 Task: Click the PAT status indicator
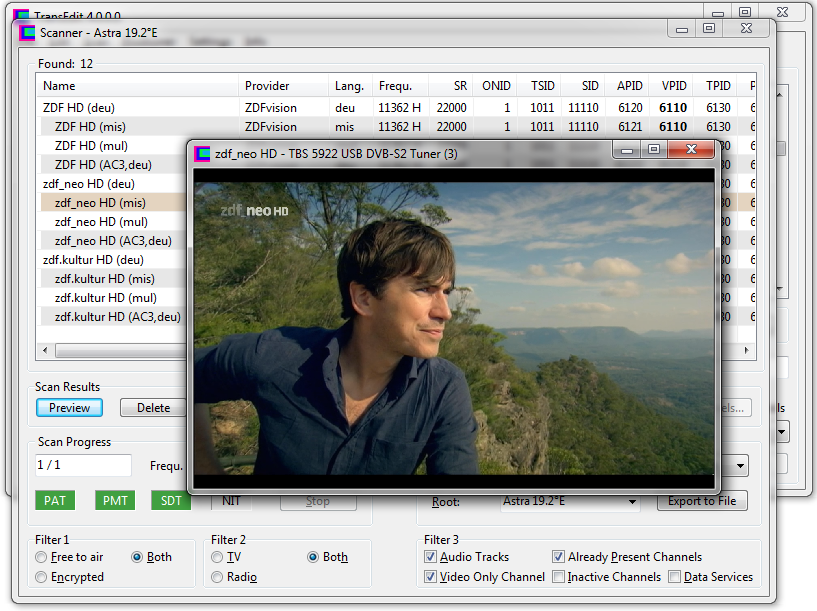(55, 501)
